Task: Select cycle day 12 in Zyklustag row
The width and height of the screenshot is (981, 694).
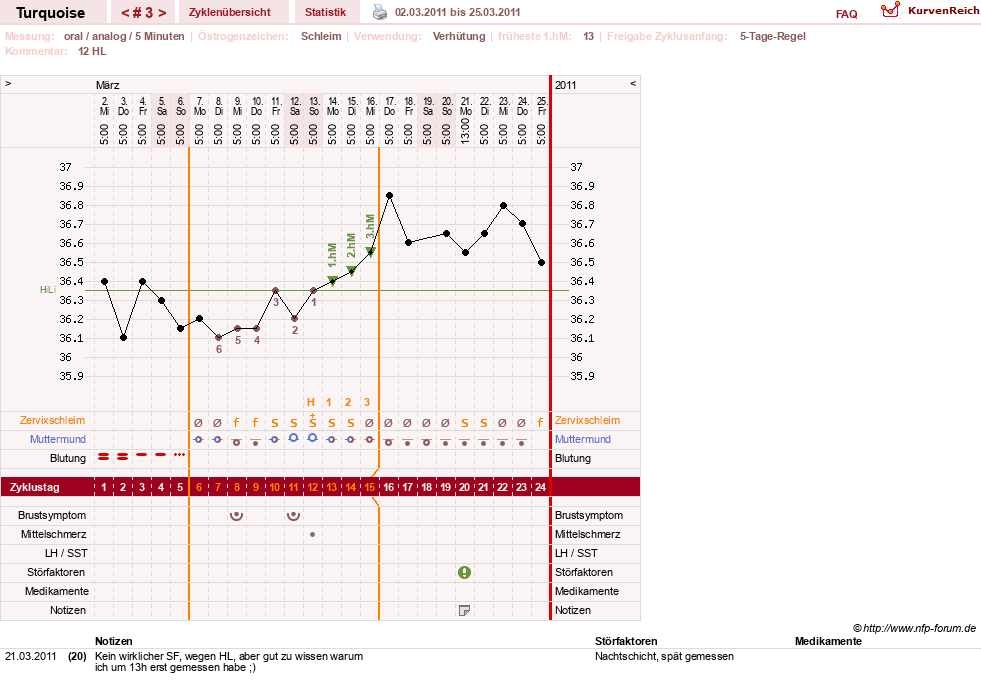Action: pyautogui.click(x=312, y=487)
